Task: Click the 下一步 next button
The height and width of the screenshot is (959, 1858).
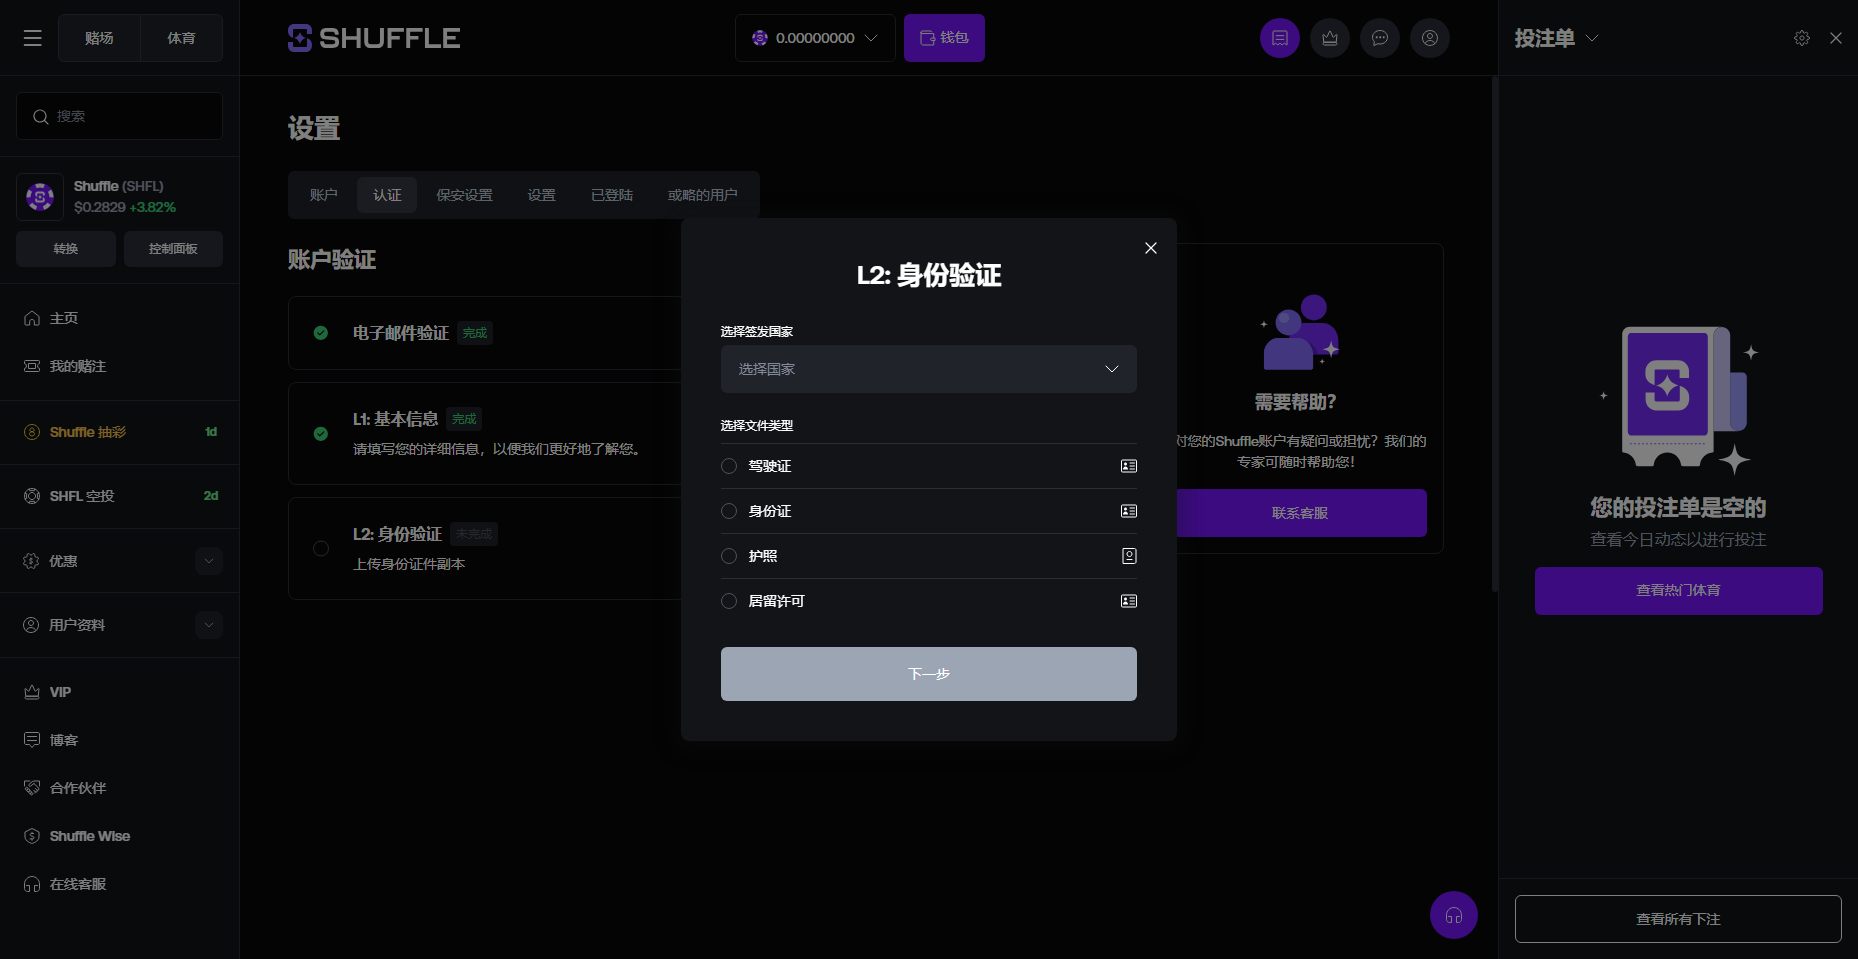Action: point(929,674)
